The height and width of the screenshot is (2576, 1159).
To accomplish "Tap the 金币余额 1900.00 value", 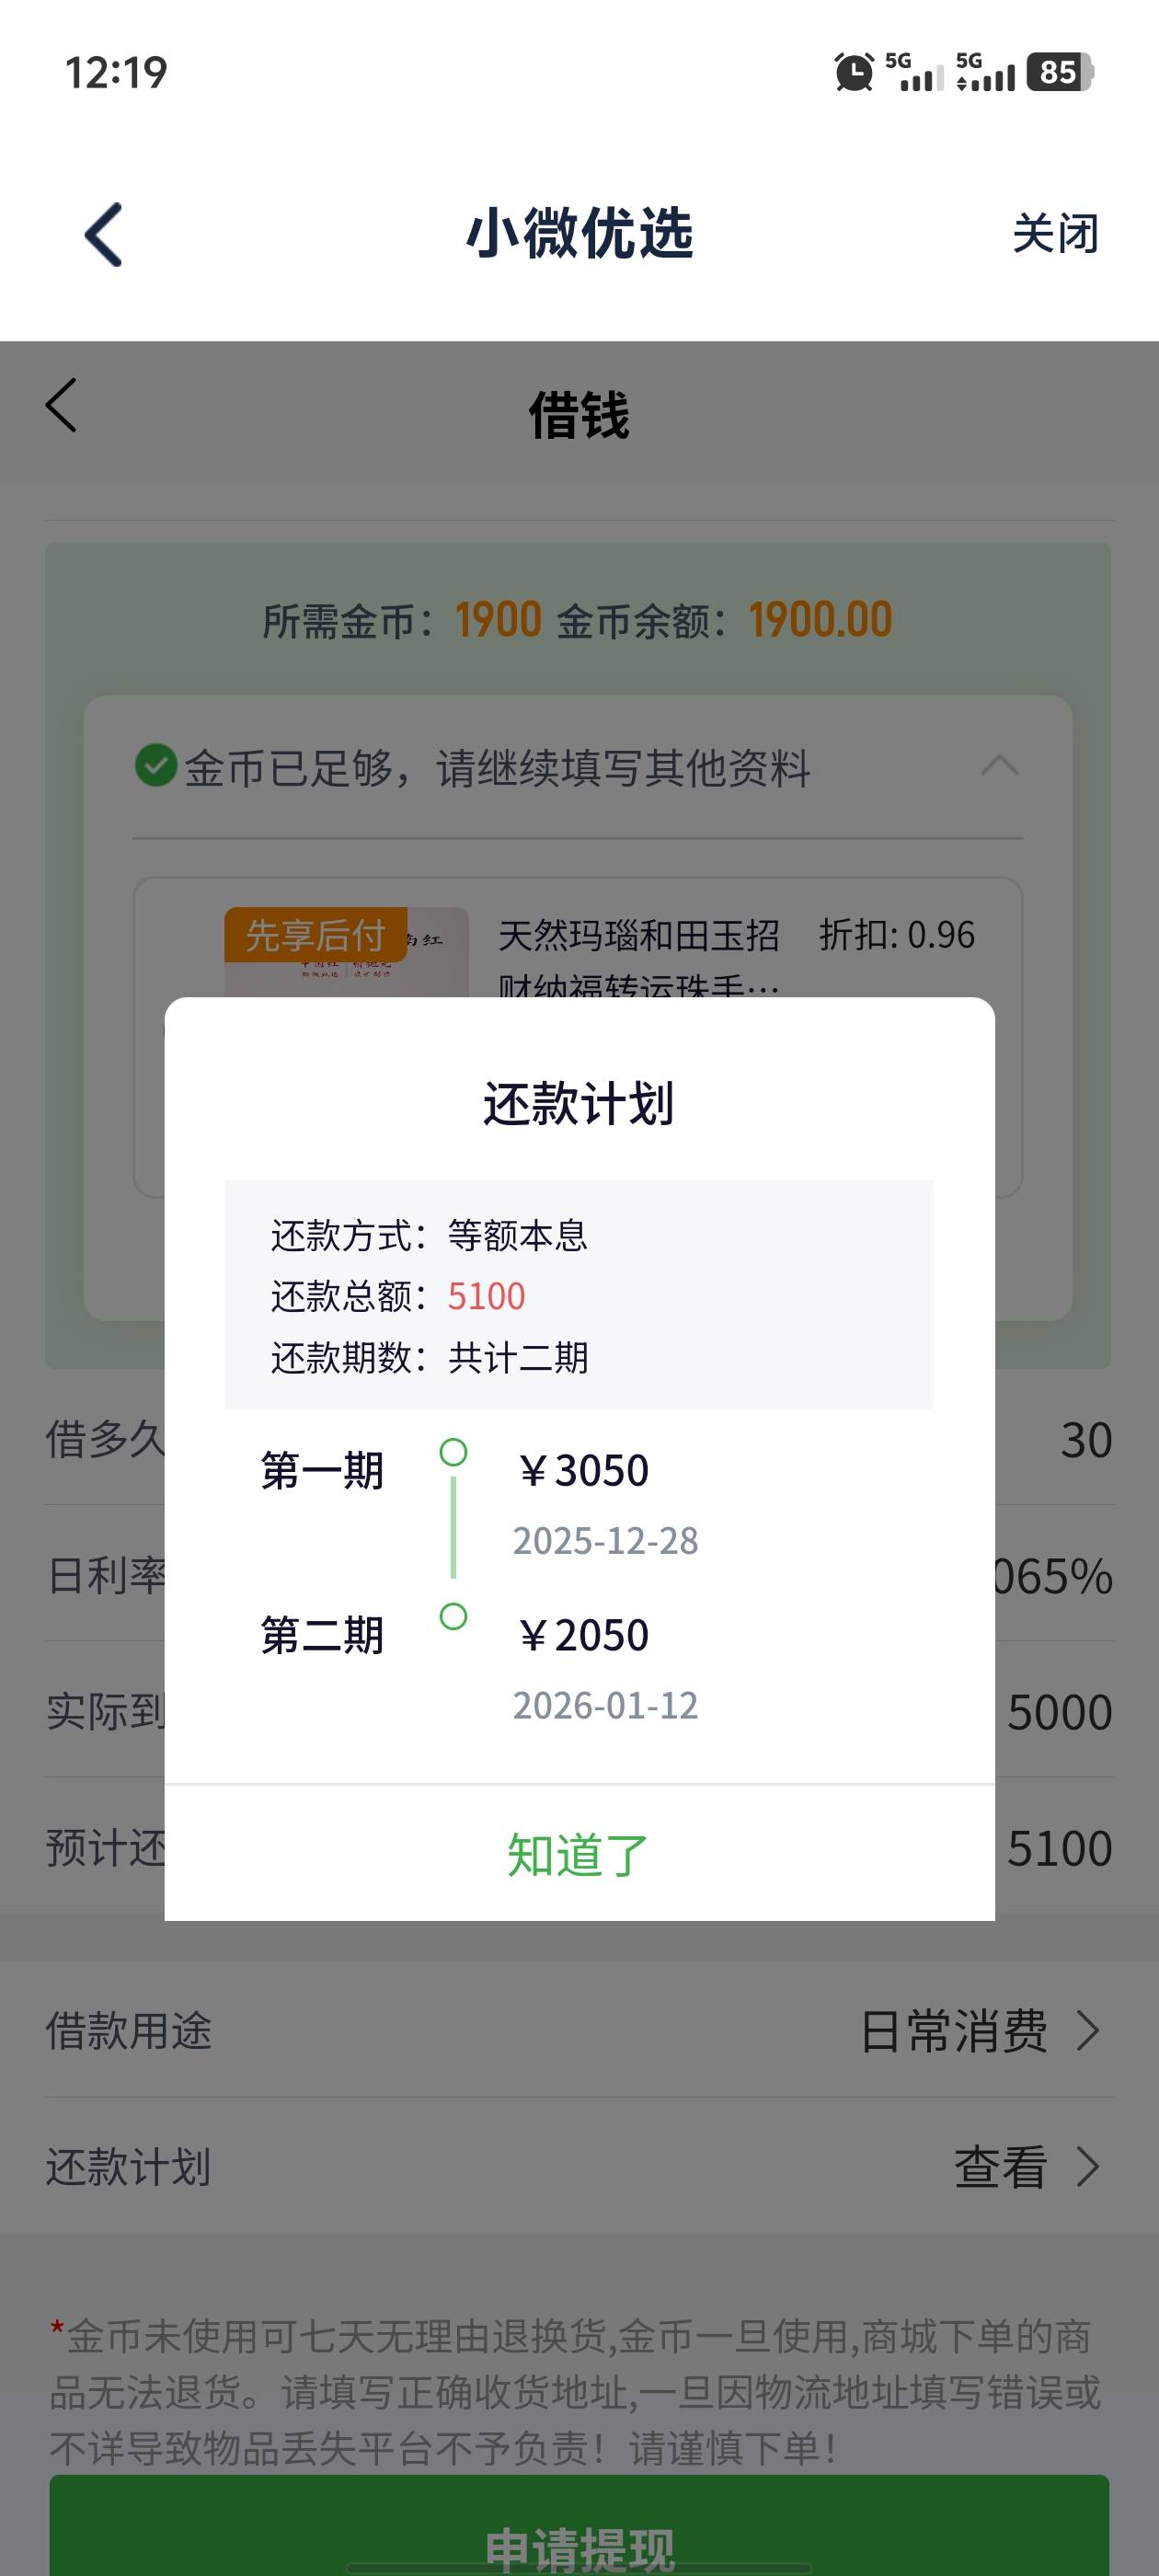I will 820,620.
